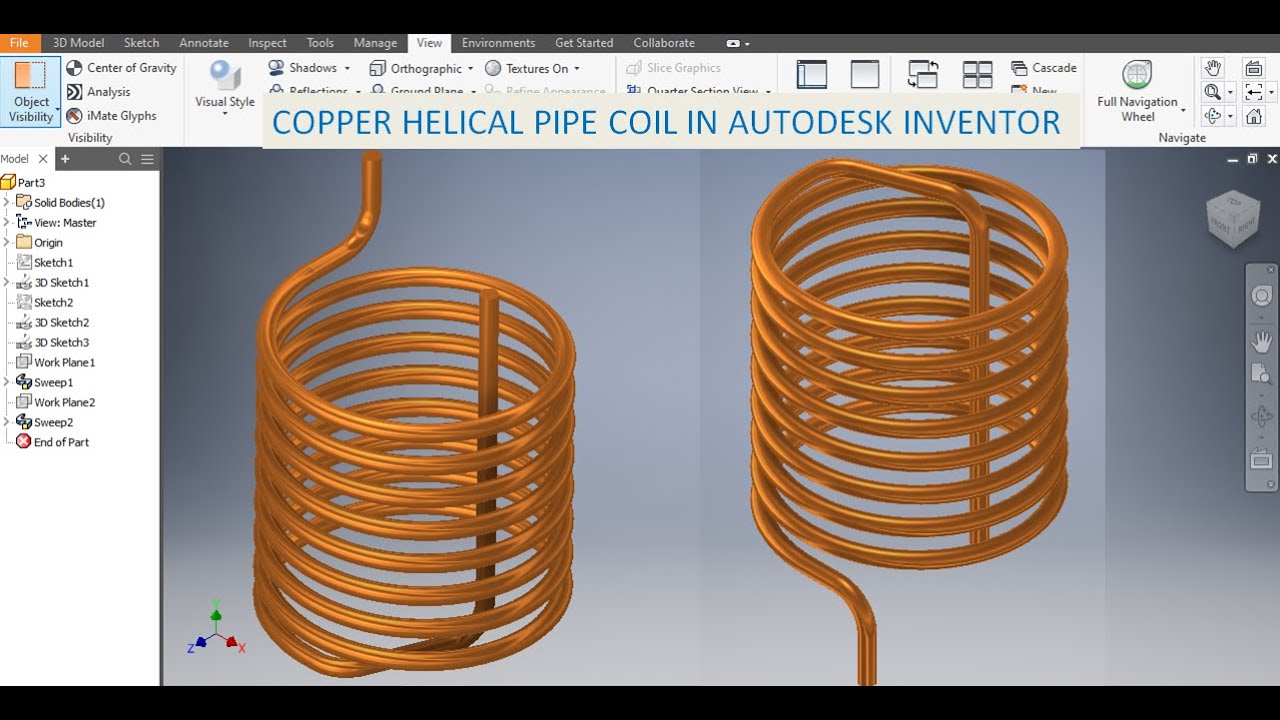The image size is (1280, 720).
Task: Select 3D Sketch3 in the browser
Action: click(53, 342)
